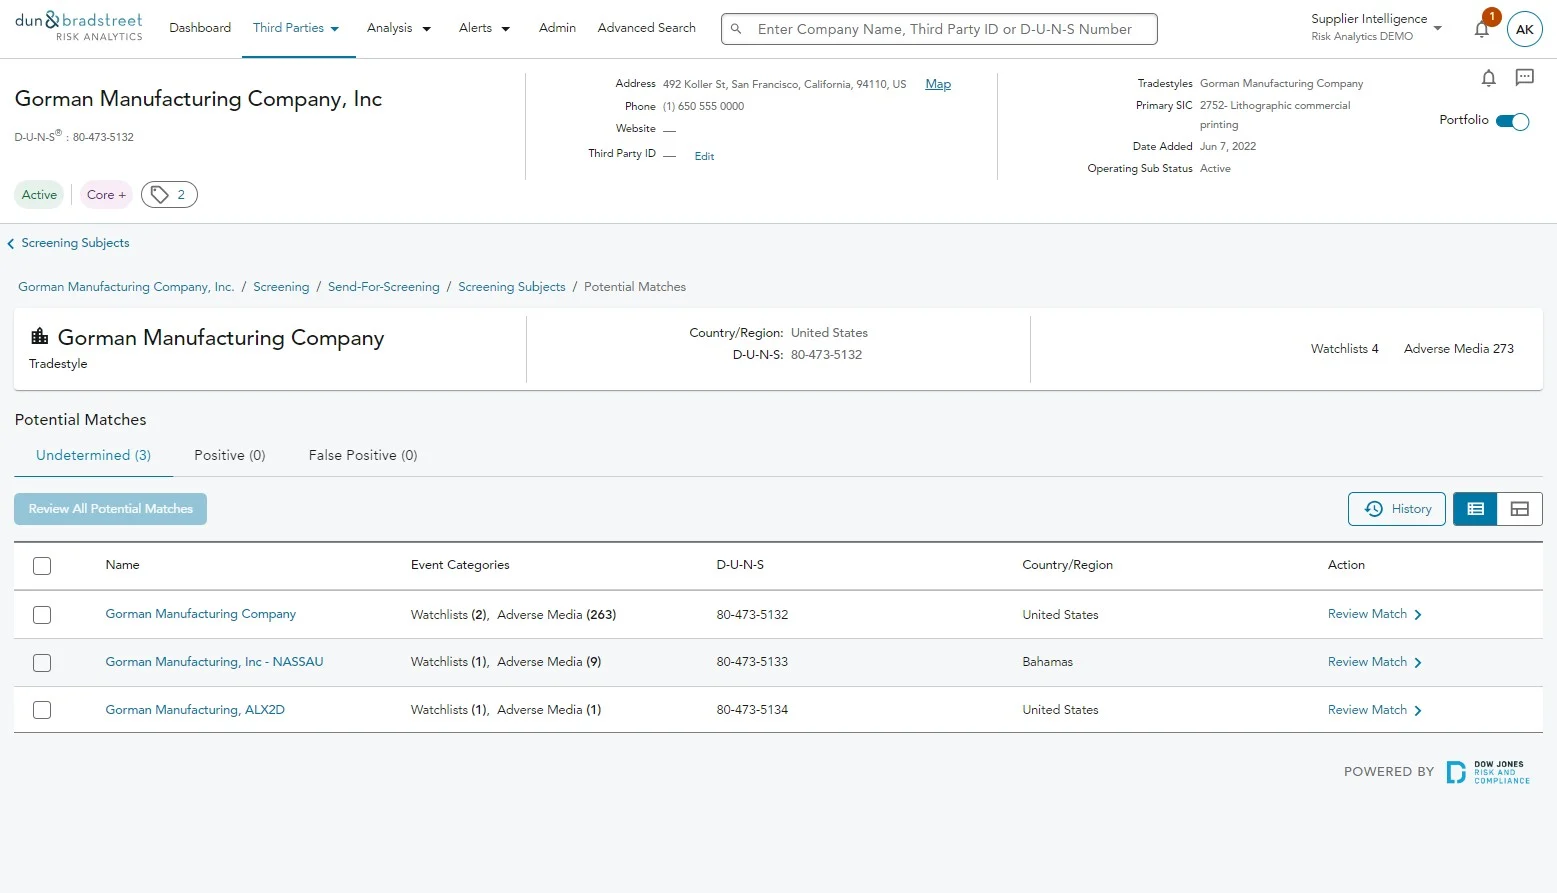The image size is (1557, 893).
Task: Click the back arrow beside Screening Subjects
Action: point(11,243)
